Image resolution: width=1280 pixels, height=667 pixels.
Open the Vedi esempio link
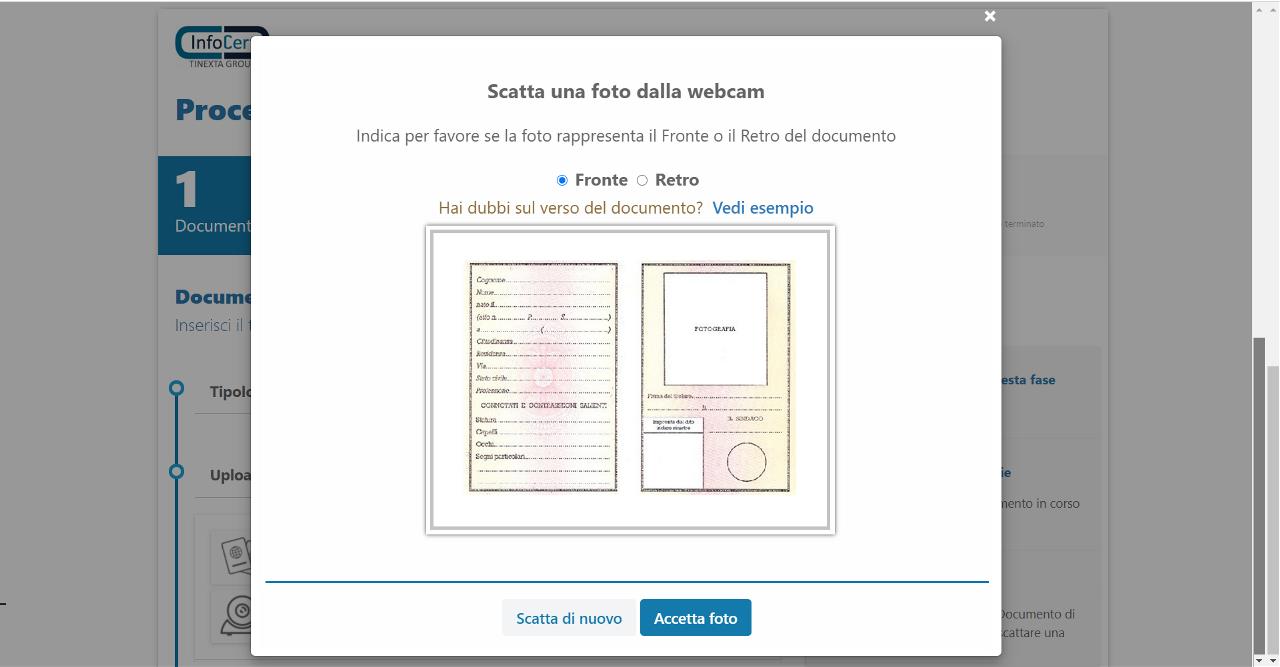[762, 208]
